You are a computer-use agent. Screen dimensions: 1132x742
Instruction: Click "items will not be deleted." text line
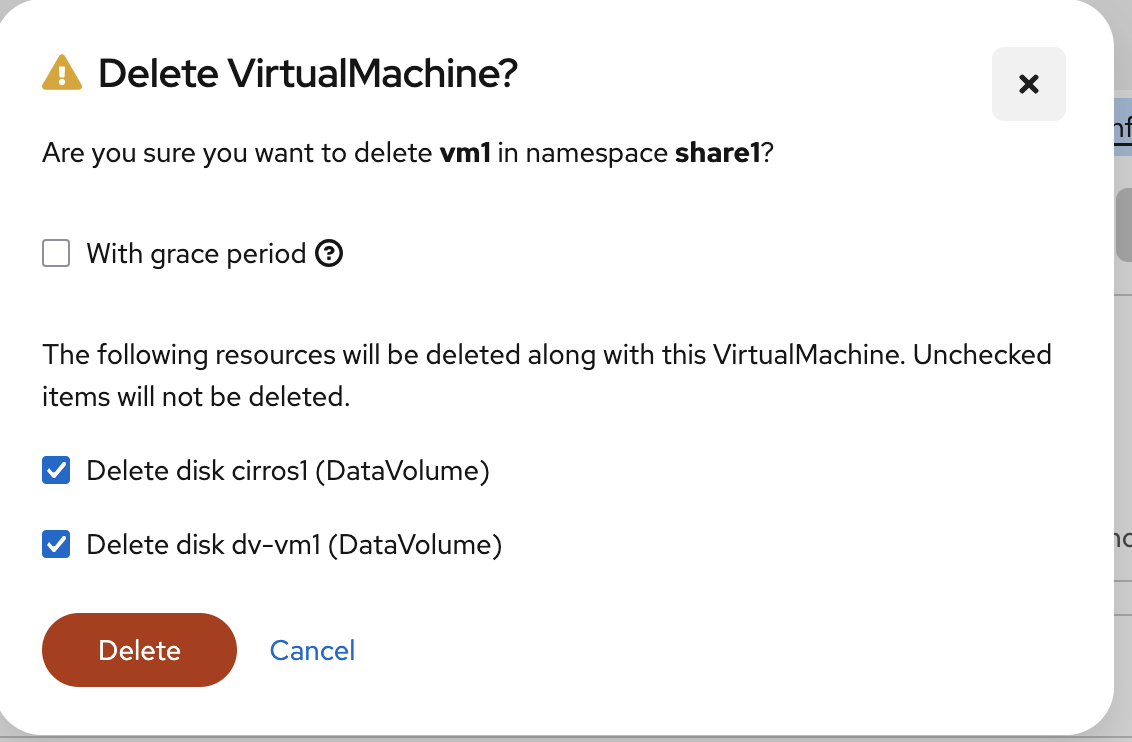[x=196, y=397]
